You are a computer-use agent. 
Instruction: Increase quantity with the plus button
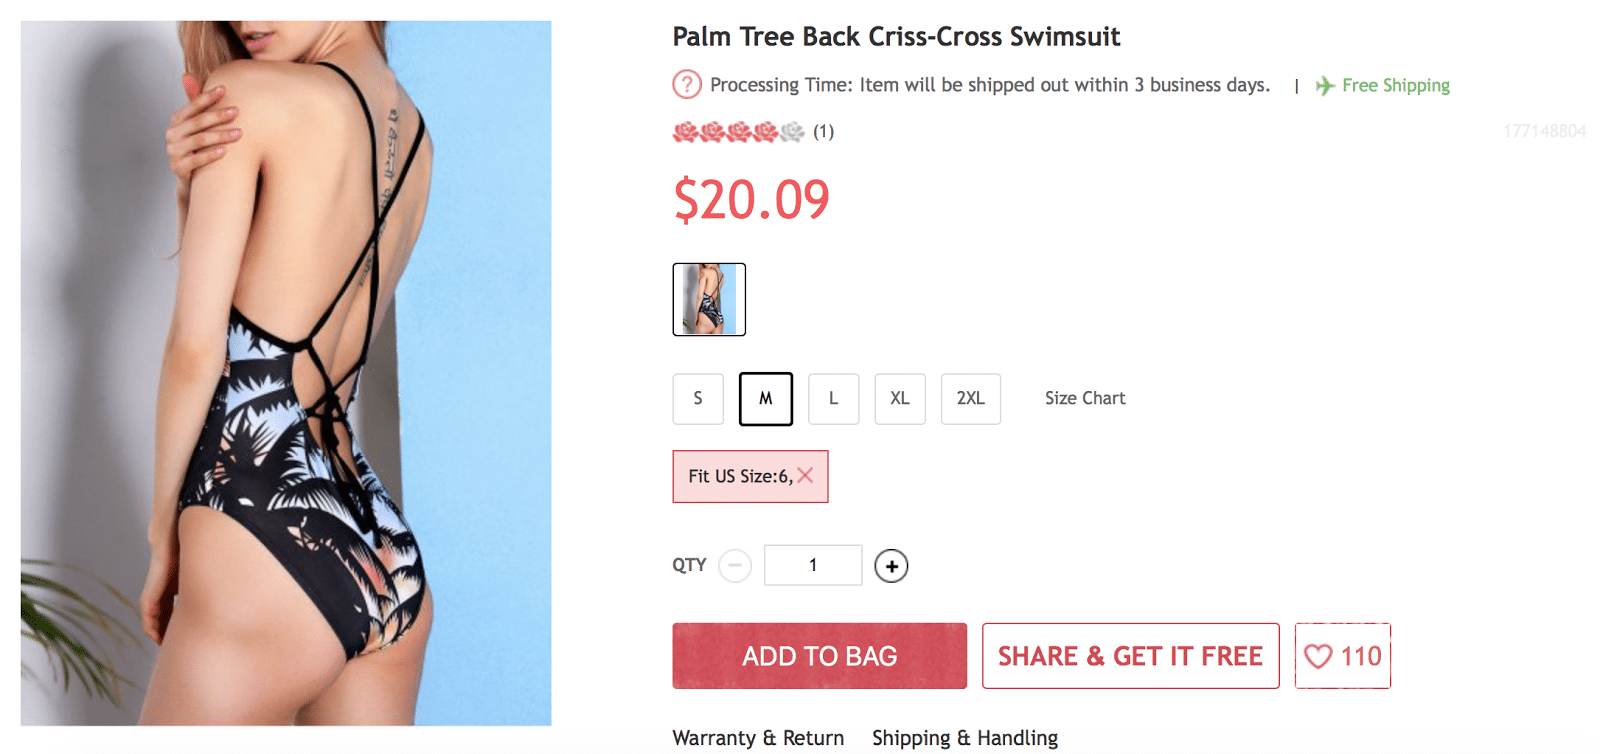click(891, 566)
